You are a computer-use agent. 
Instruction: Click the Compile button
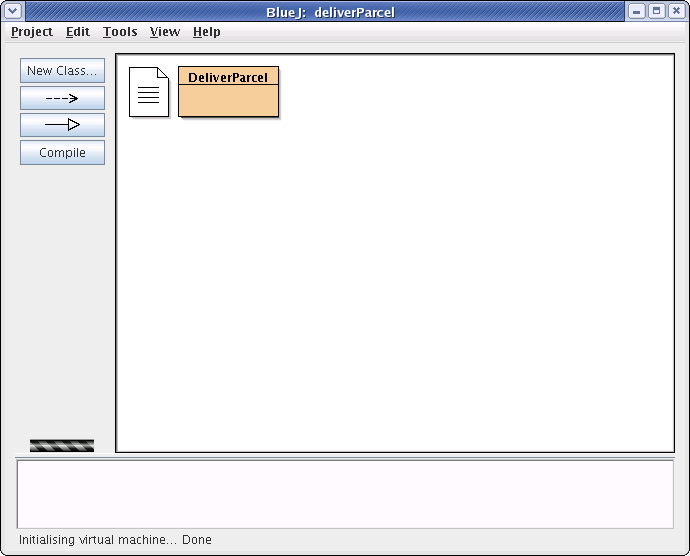click(62, 152)
